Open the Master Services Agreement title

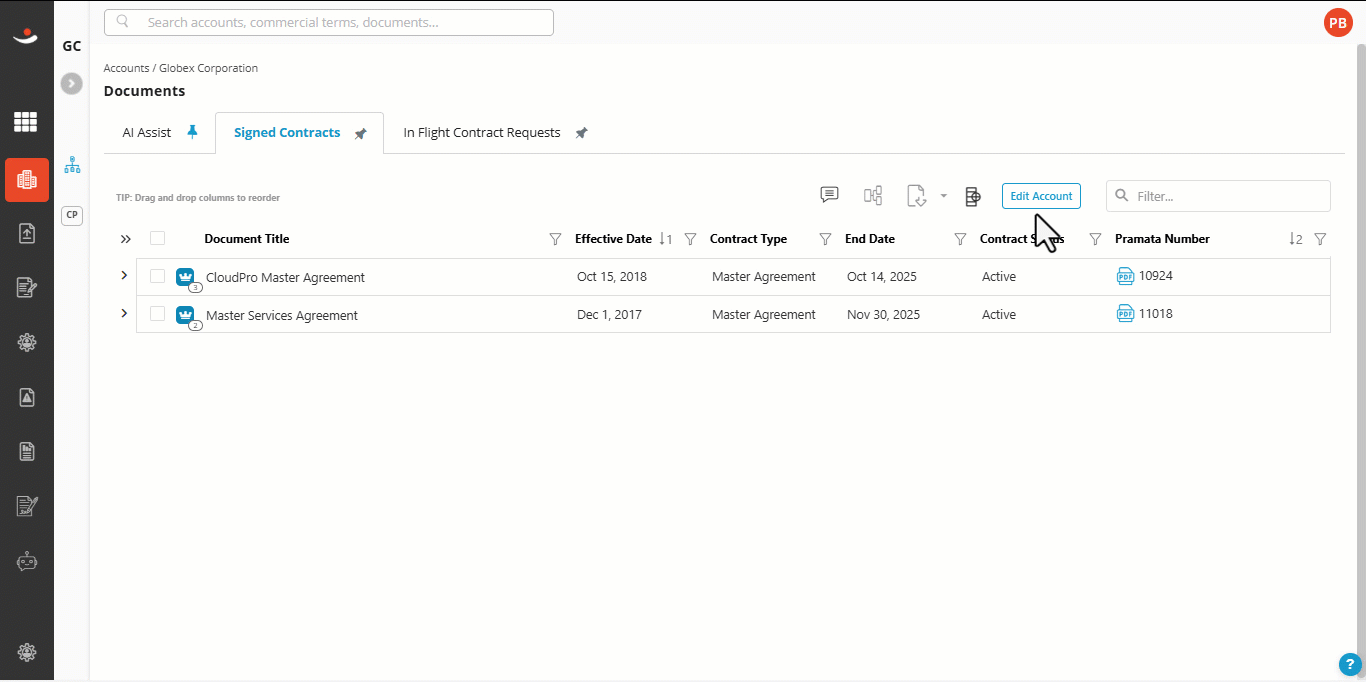click(x=282, y=315)
